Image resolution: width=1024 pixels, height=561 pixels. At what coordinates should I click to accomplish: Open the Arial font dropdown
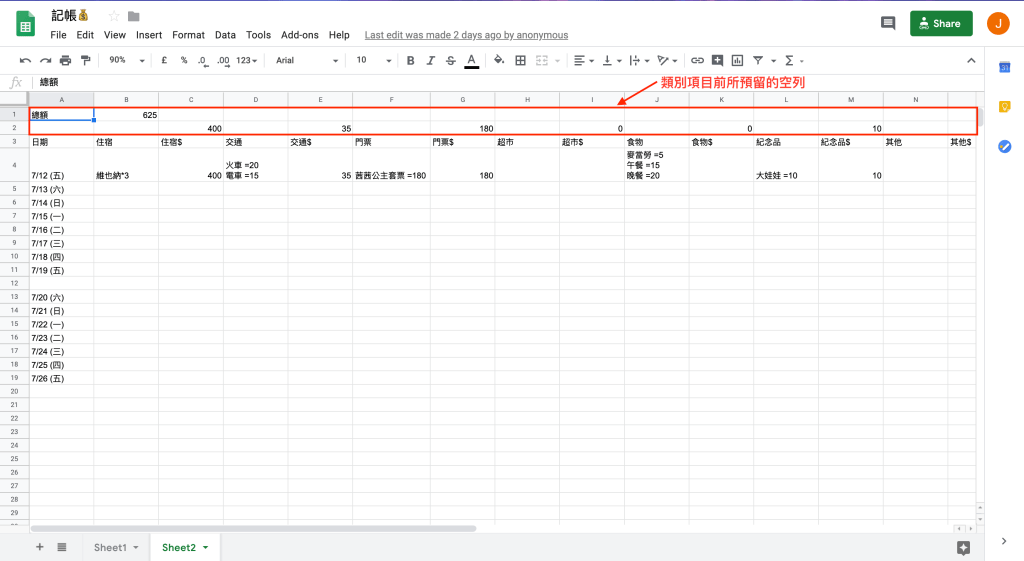[307, 60]
